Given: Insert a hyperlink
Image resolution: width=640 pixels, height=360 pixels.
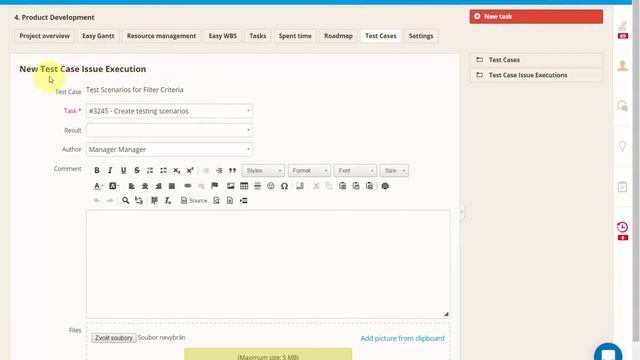Looking at the screenshot, I should tap(188, 186).
